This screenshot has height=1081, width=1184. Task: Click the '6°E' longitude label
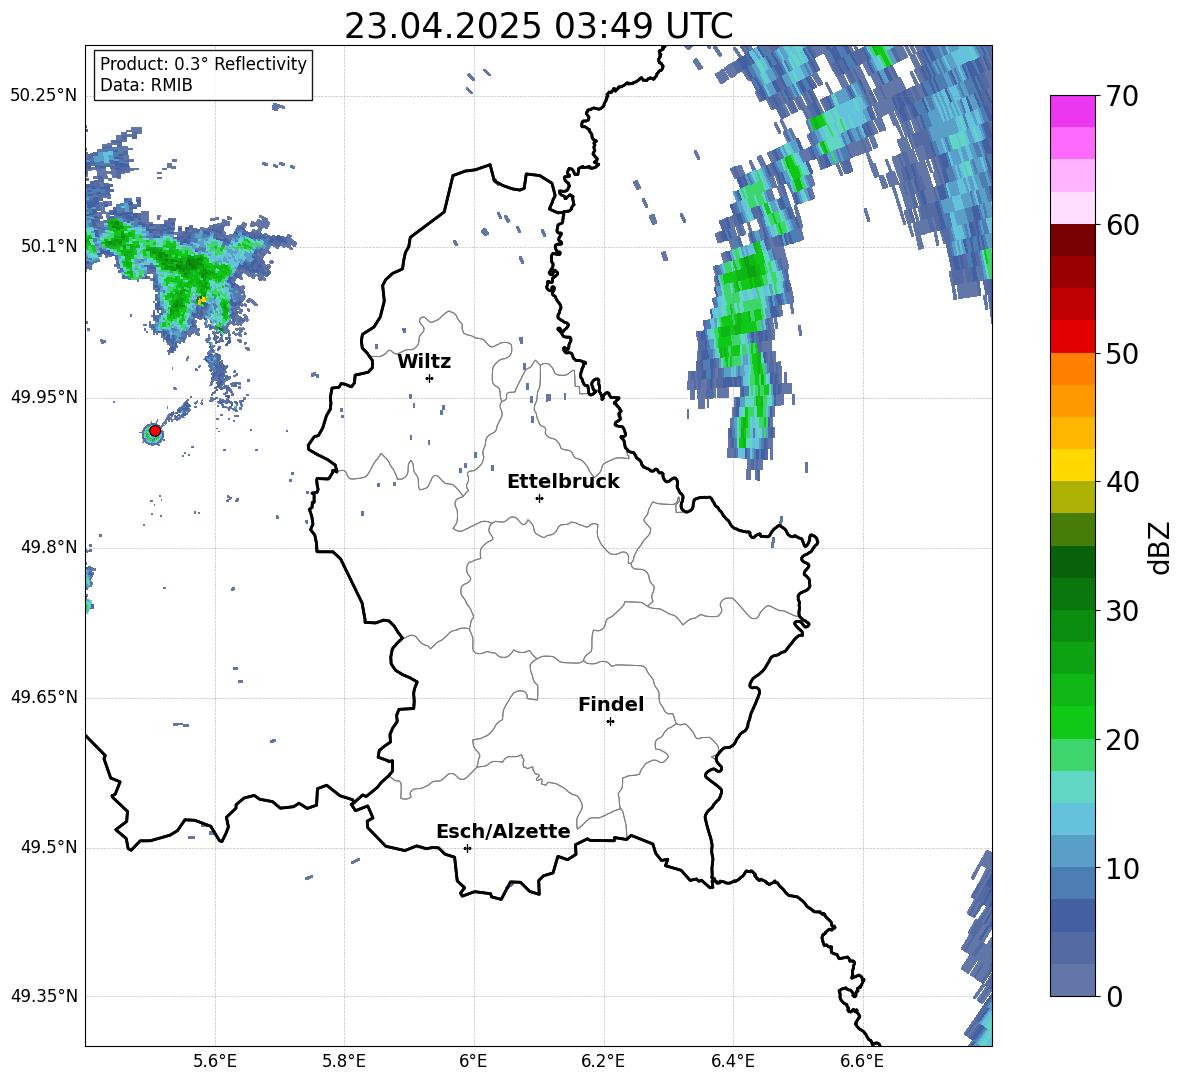(473, 1061)
